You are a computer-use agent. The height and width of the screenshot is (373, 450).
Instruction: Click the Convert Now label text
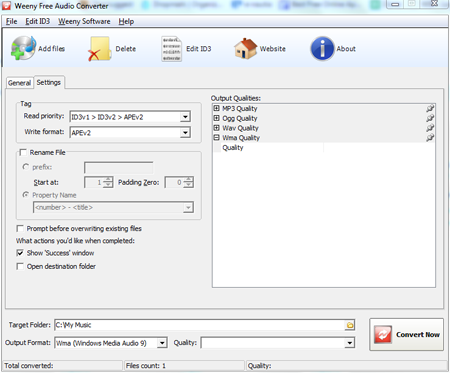point(418,335)
